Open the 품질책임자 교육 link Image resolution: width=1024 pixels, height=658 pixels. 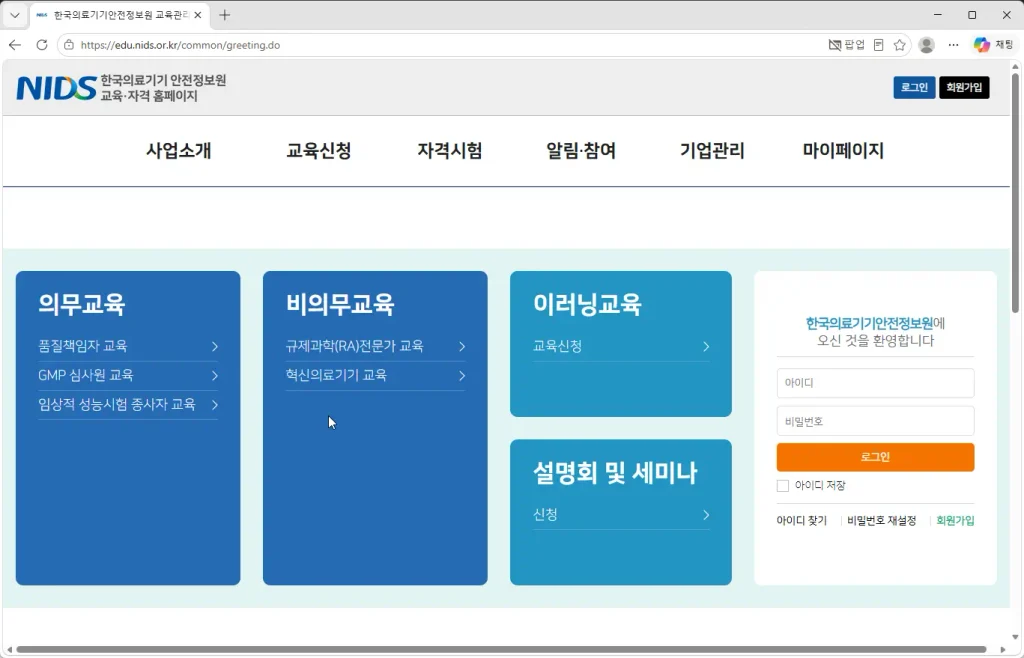point(83,346)
